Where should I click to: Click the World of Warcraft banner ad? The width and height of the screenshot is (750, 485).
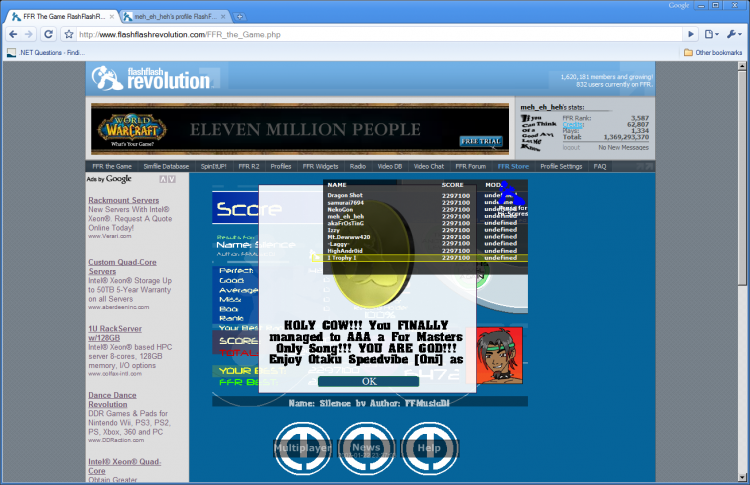point(300,129)
